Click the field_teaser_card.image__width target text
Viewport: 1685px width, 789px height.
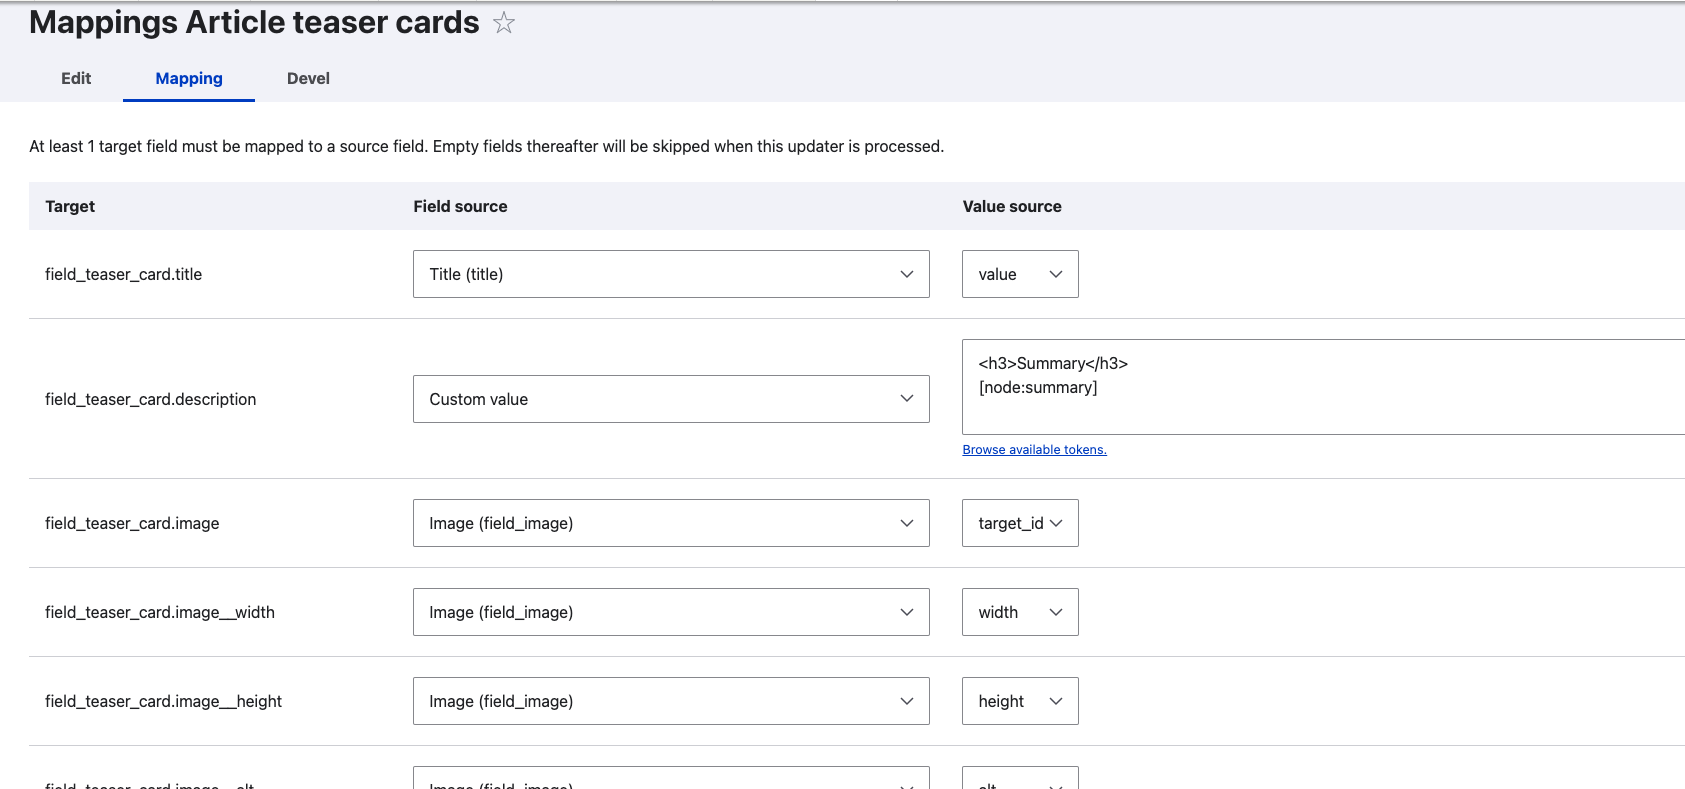[x=160, y=612]
